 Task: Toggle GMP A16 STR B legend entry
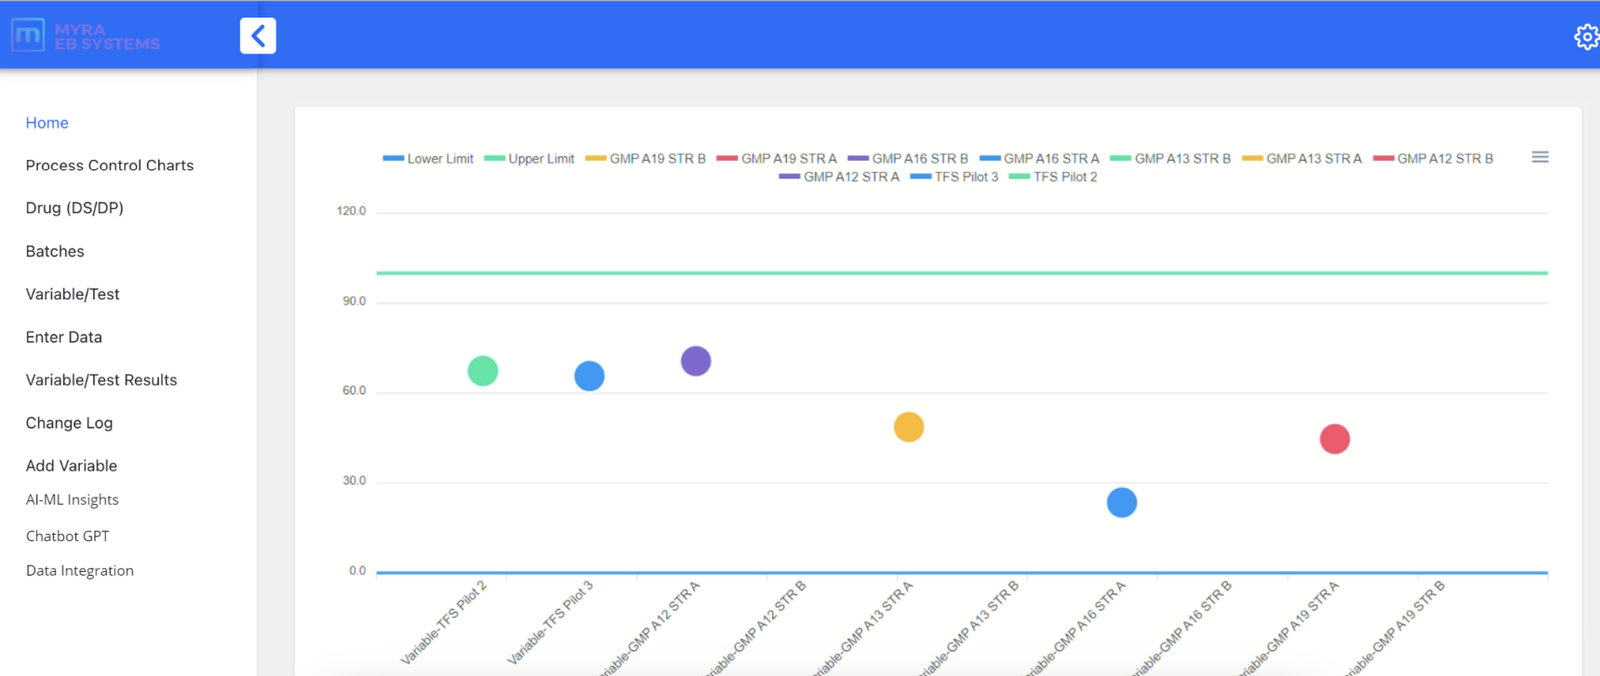click(908, 159)
